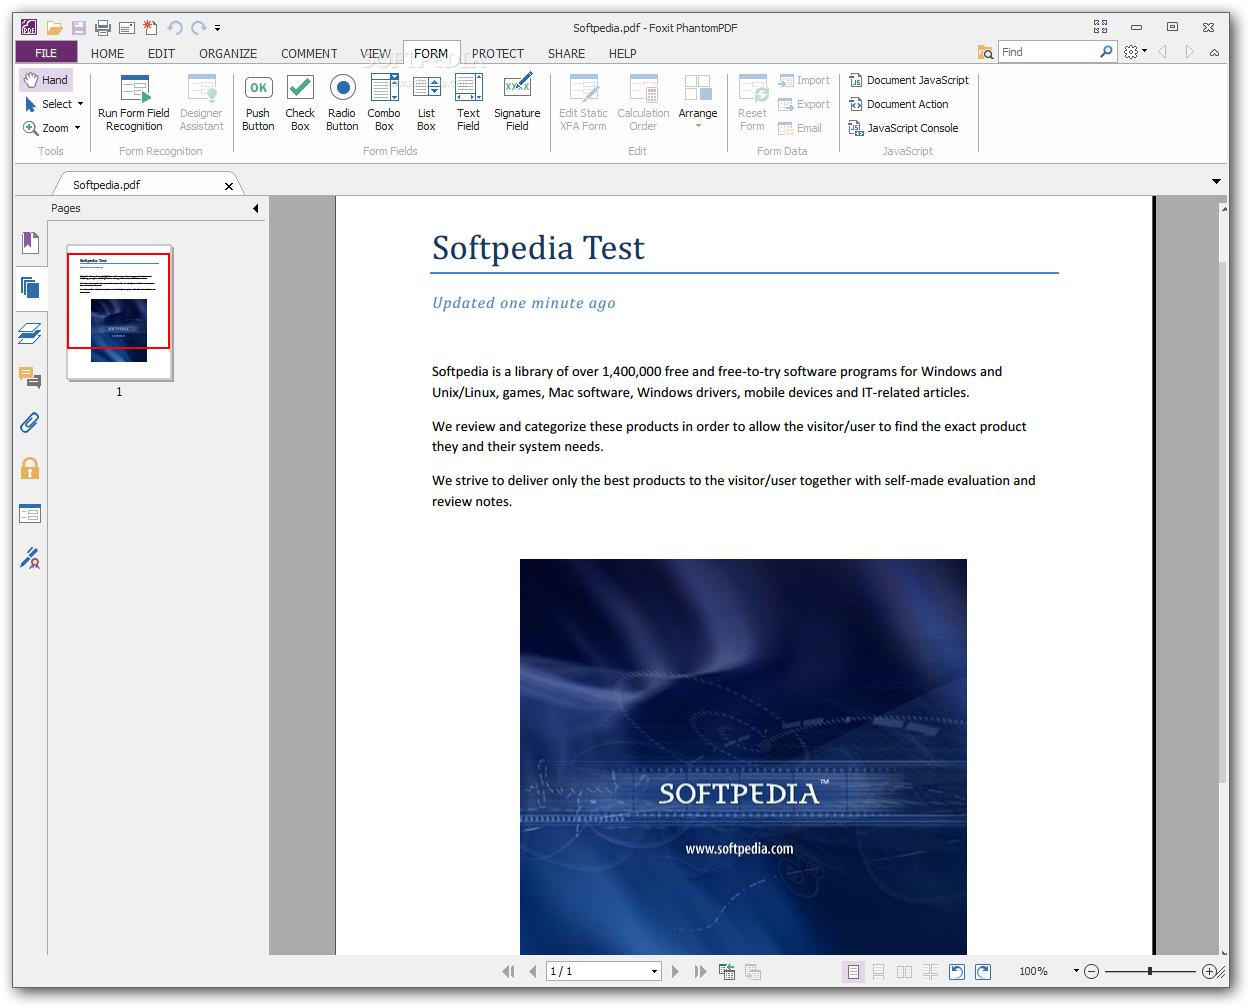The image size is (1250, 1008).
Task: Select the Softpedia.pdf document tab
Action: [107, 185]
